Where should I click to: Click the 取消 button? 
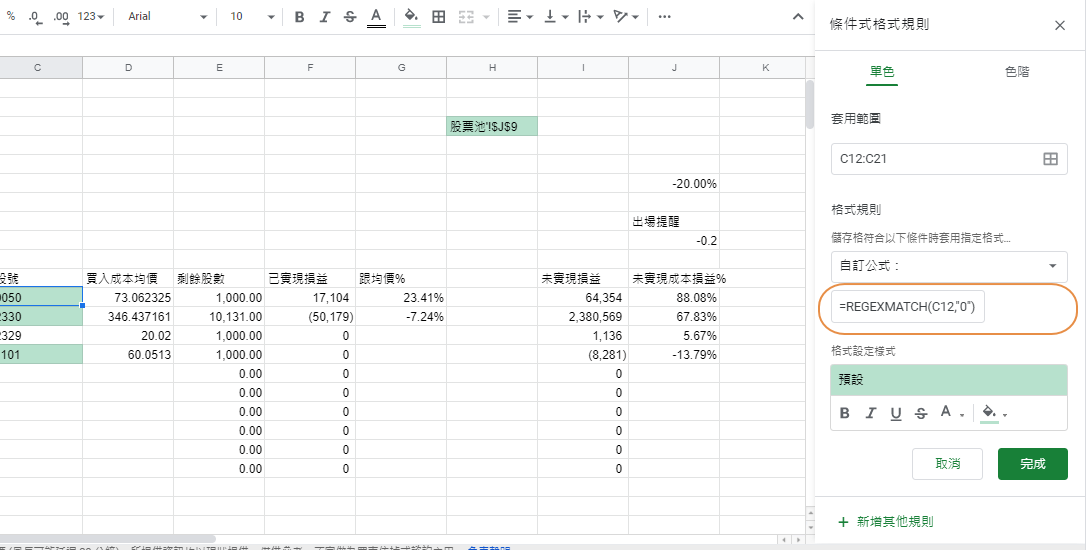947,464
